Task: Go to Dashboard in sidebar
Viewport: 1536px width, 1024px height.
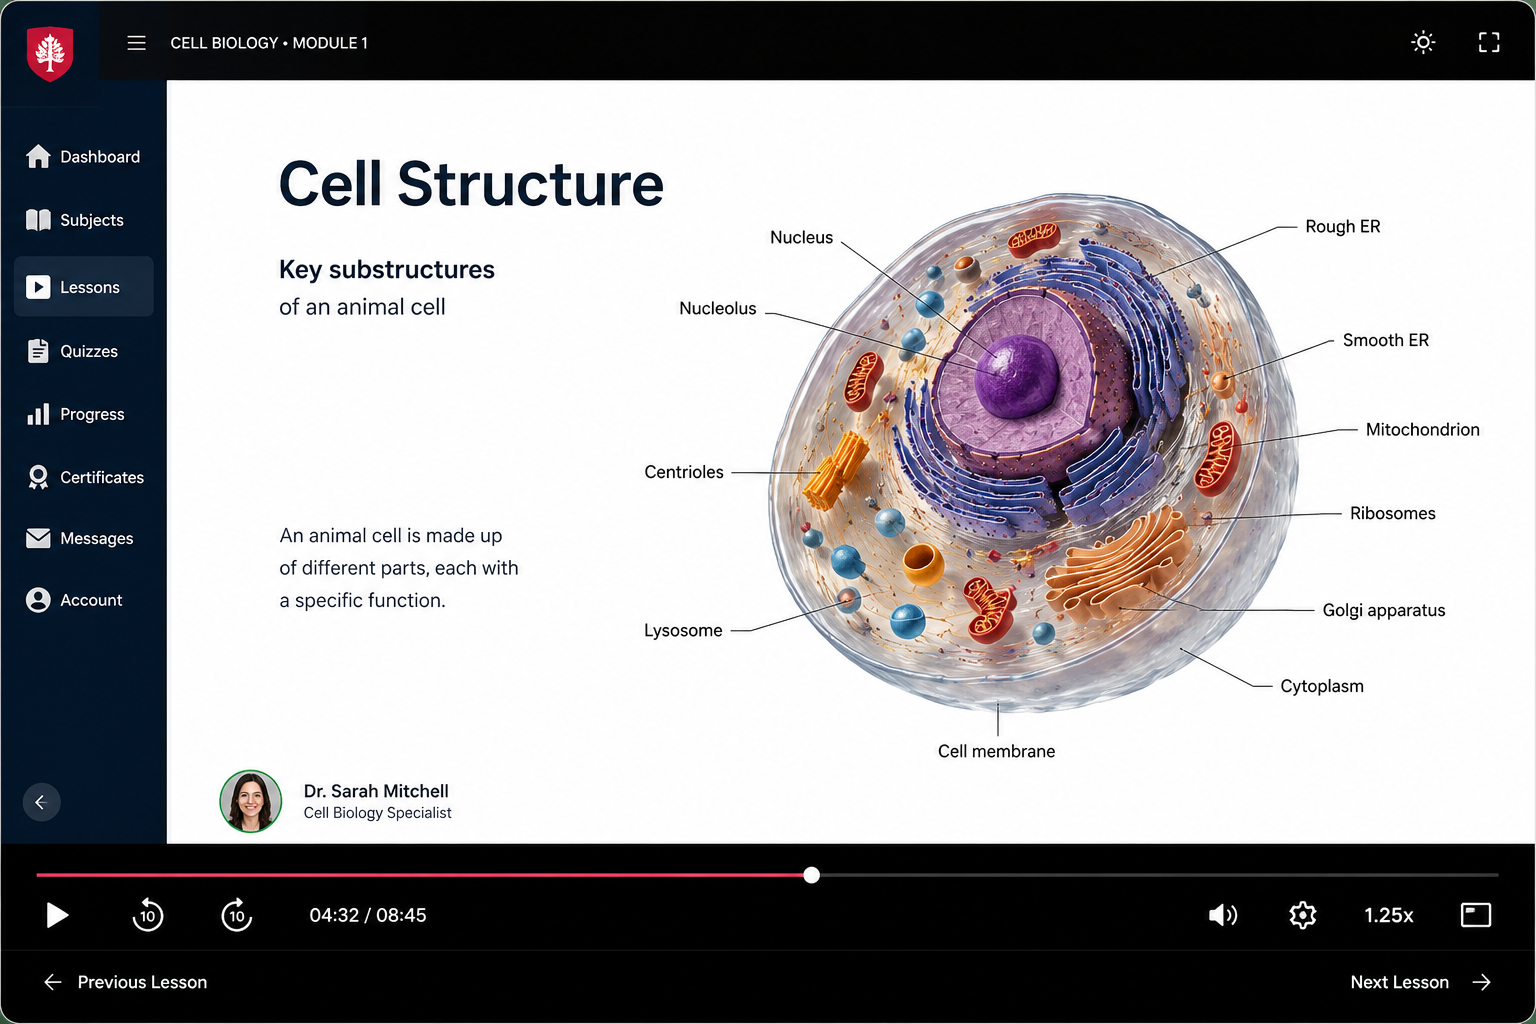Action: click(x=84, y=157)
